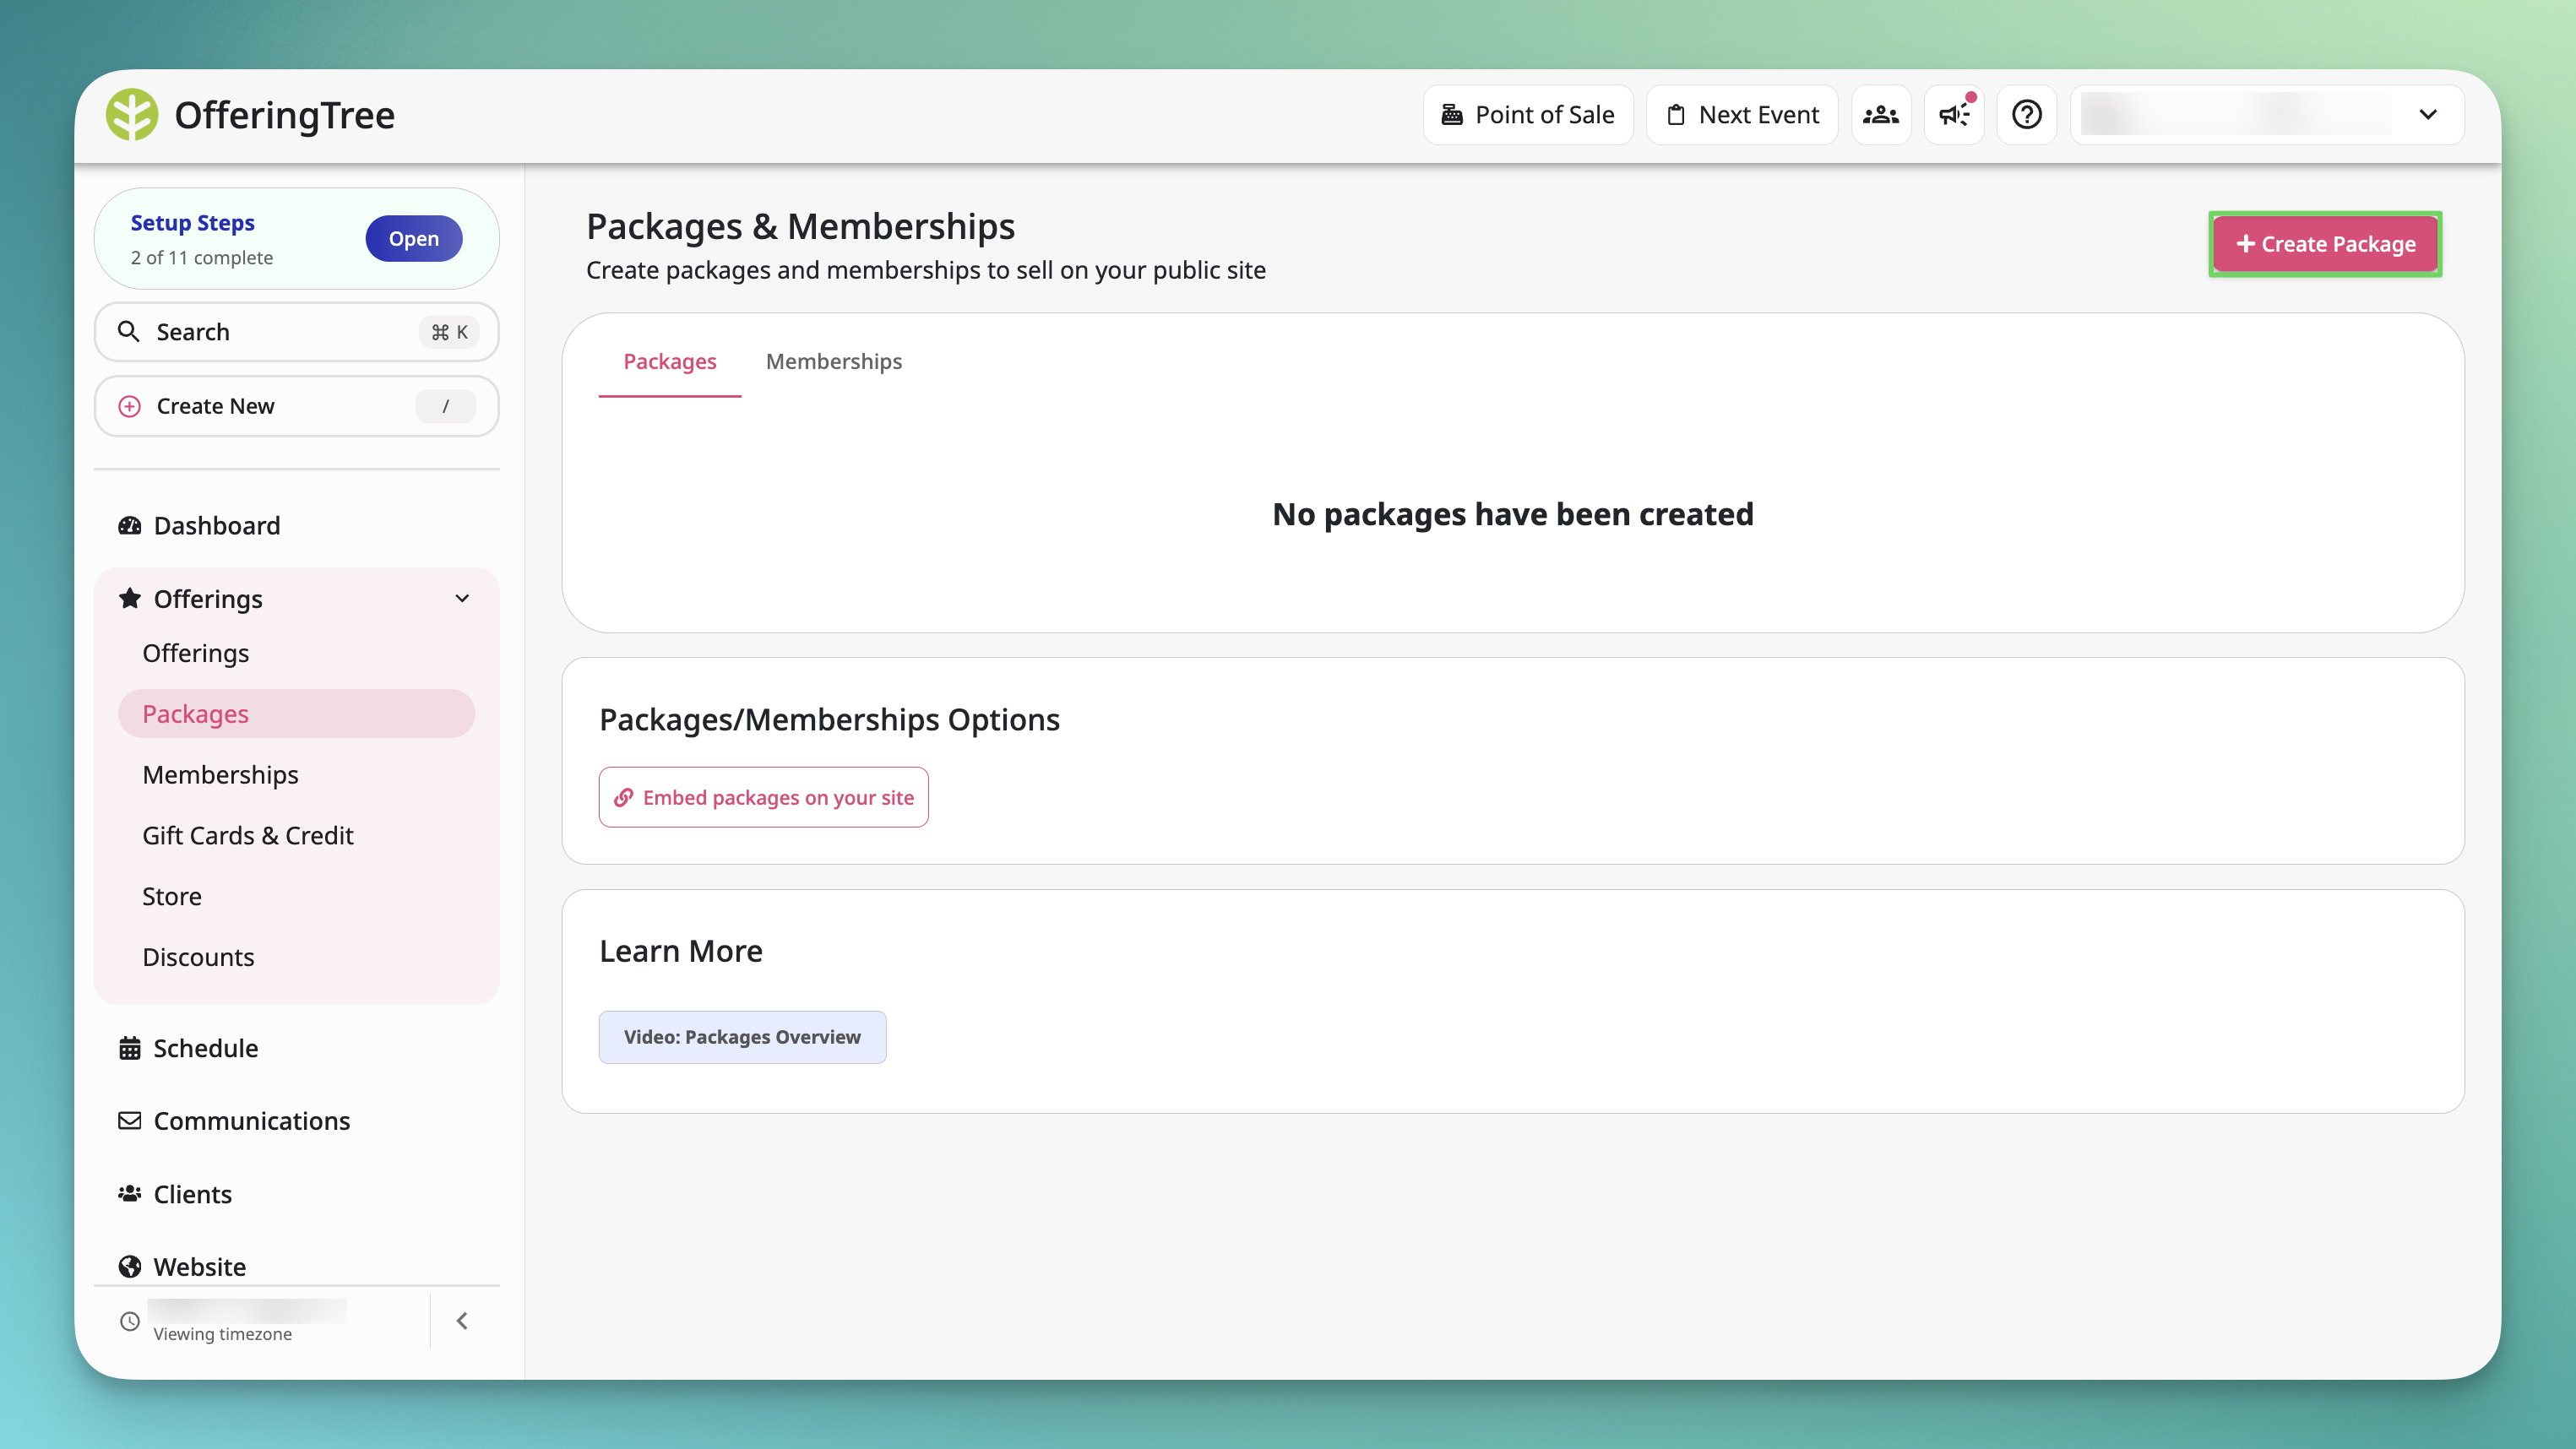Open the Setup Steps panel
The width and height of the screenshot is (2576, 1449).
click(413, 239)
